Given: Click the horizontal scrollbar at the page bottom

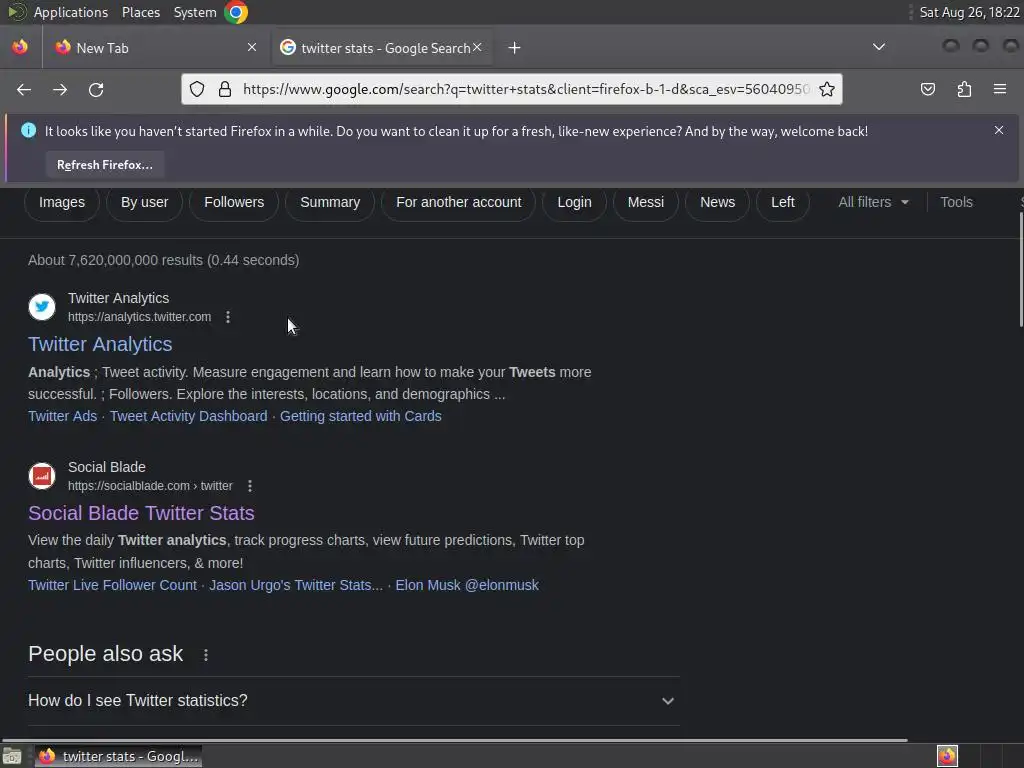Looking at the screenshot, I should [455, 740].
